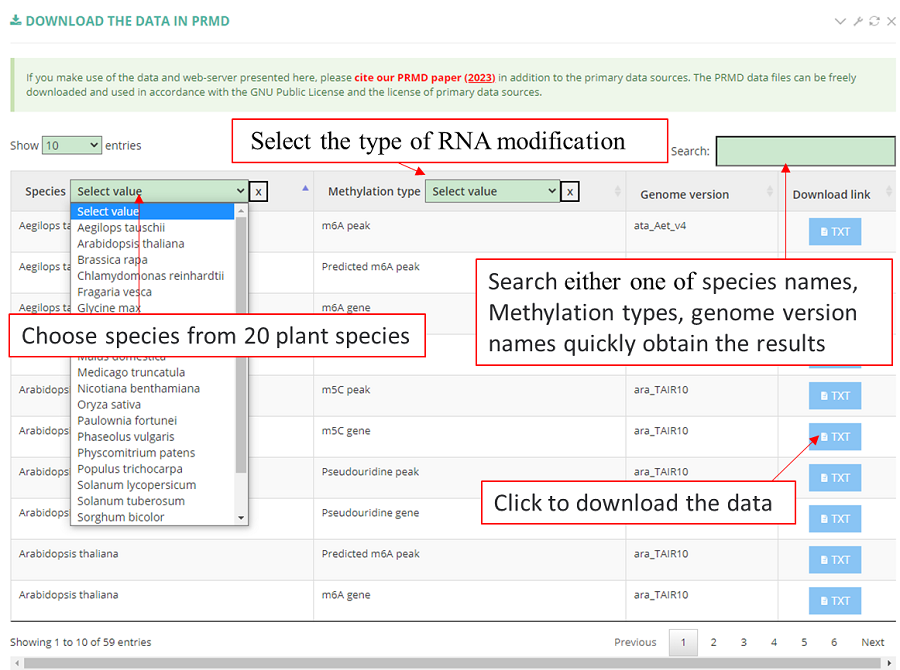The height and width of the screenshot is (670, 900).
Task: Choose Oryza sativa from the species list
Action: 109,404
